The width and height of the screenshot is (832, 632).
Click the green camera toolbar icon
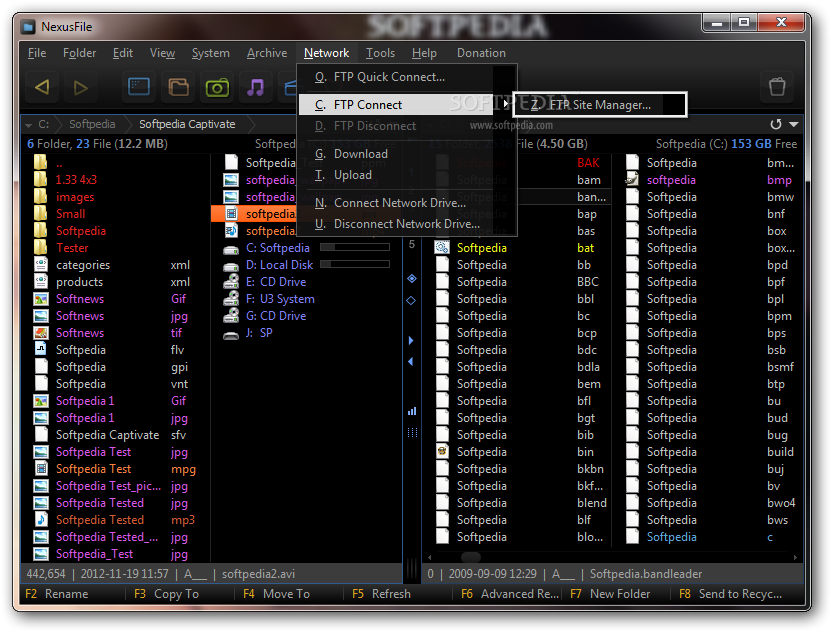(217, 87)
